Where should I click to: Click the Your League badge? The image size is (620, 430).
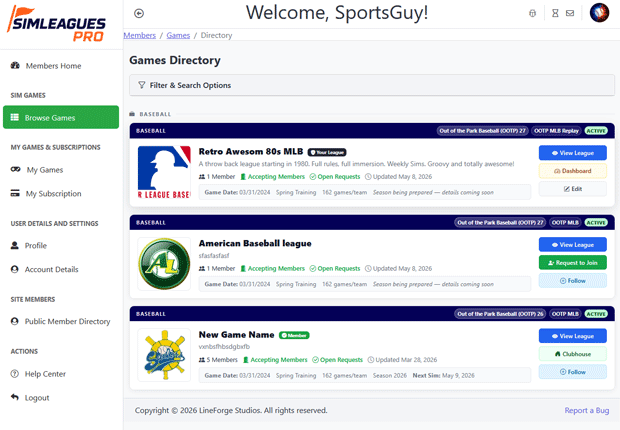click(327, 152)
